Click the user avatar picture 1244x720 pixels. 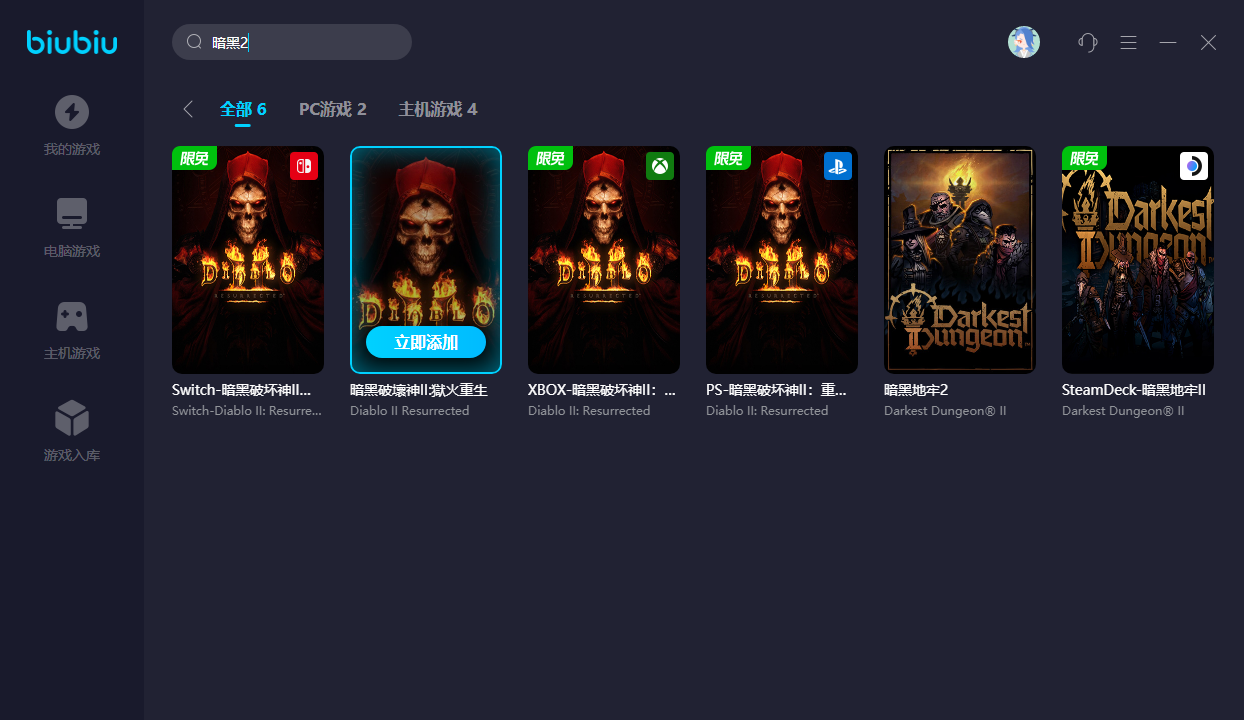point(1023,42)
